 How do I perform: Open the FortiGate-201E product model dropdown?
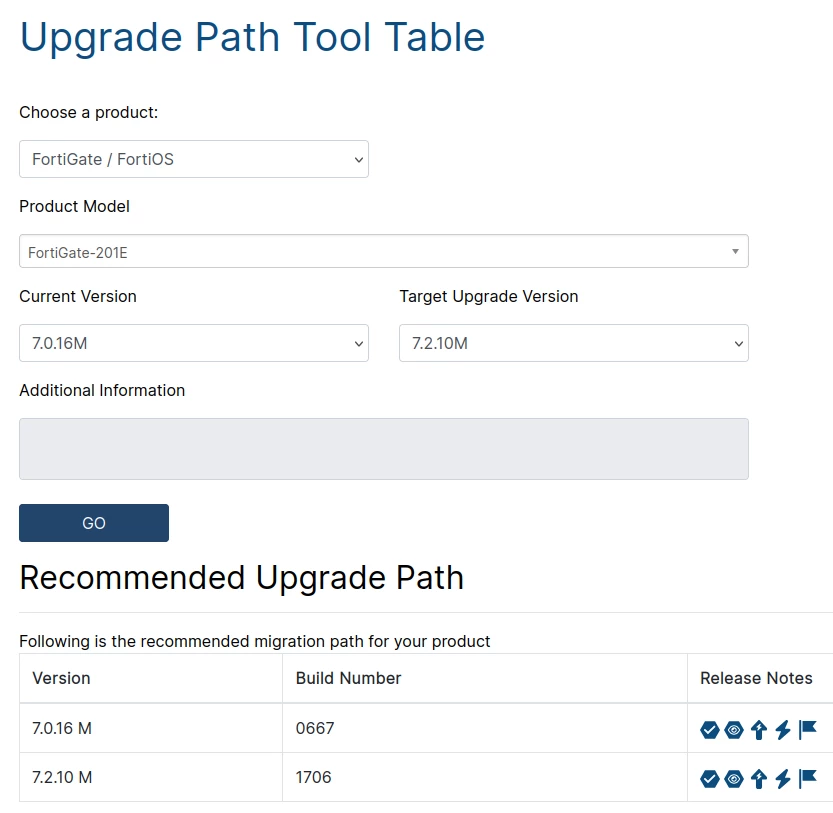(384, 251)
